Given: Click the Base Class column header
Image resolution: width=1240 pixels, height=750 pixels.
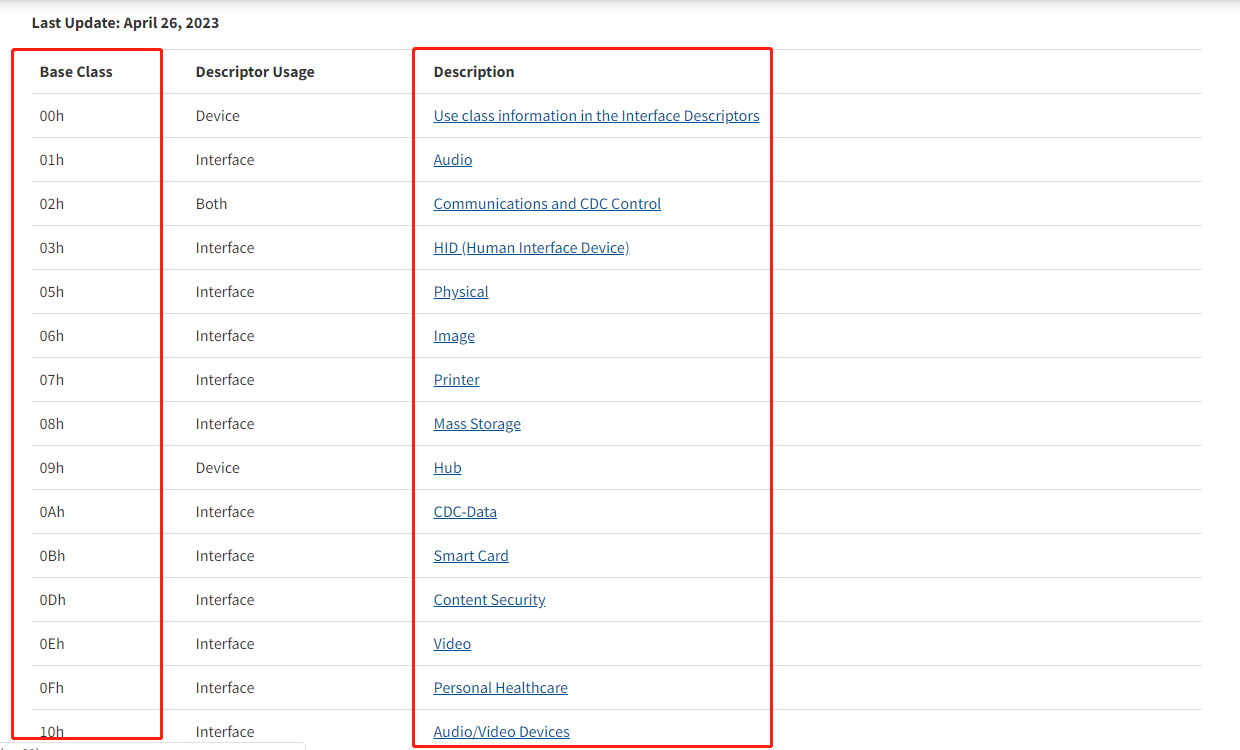Looking at the screenshot, I should coord(76,72).
